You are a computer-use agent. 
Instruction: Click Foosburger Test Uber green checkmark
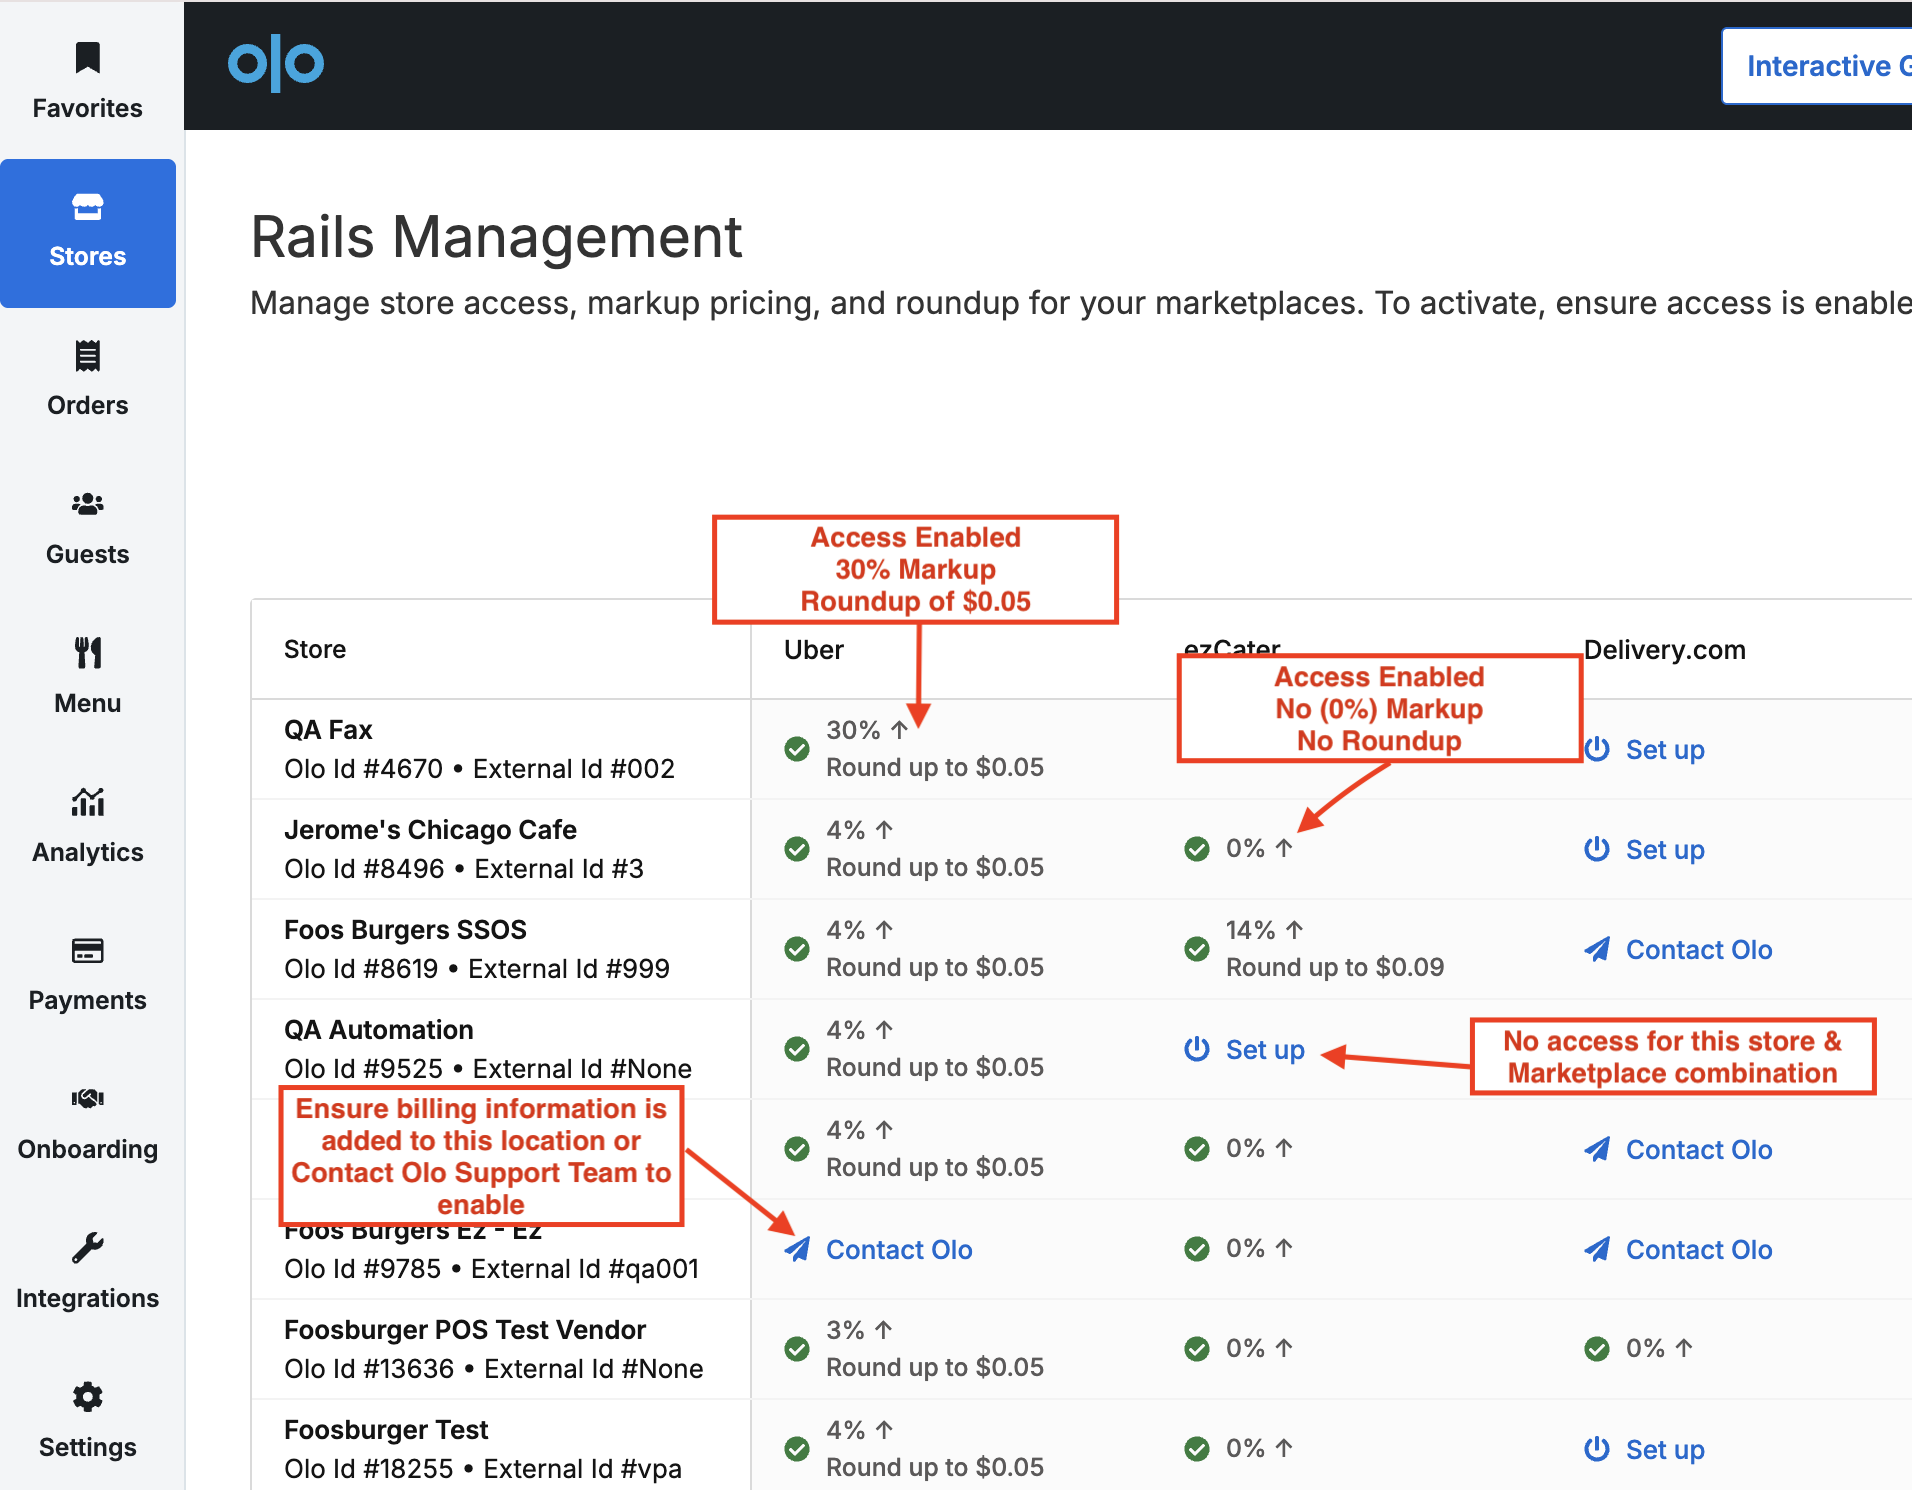797,1449
